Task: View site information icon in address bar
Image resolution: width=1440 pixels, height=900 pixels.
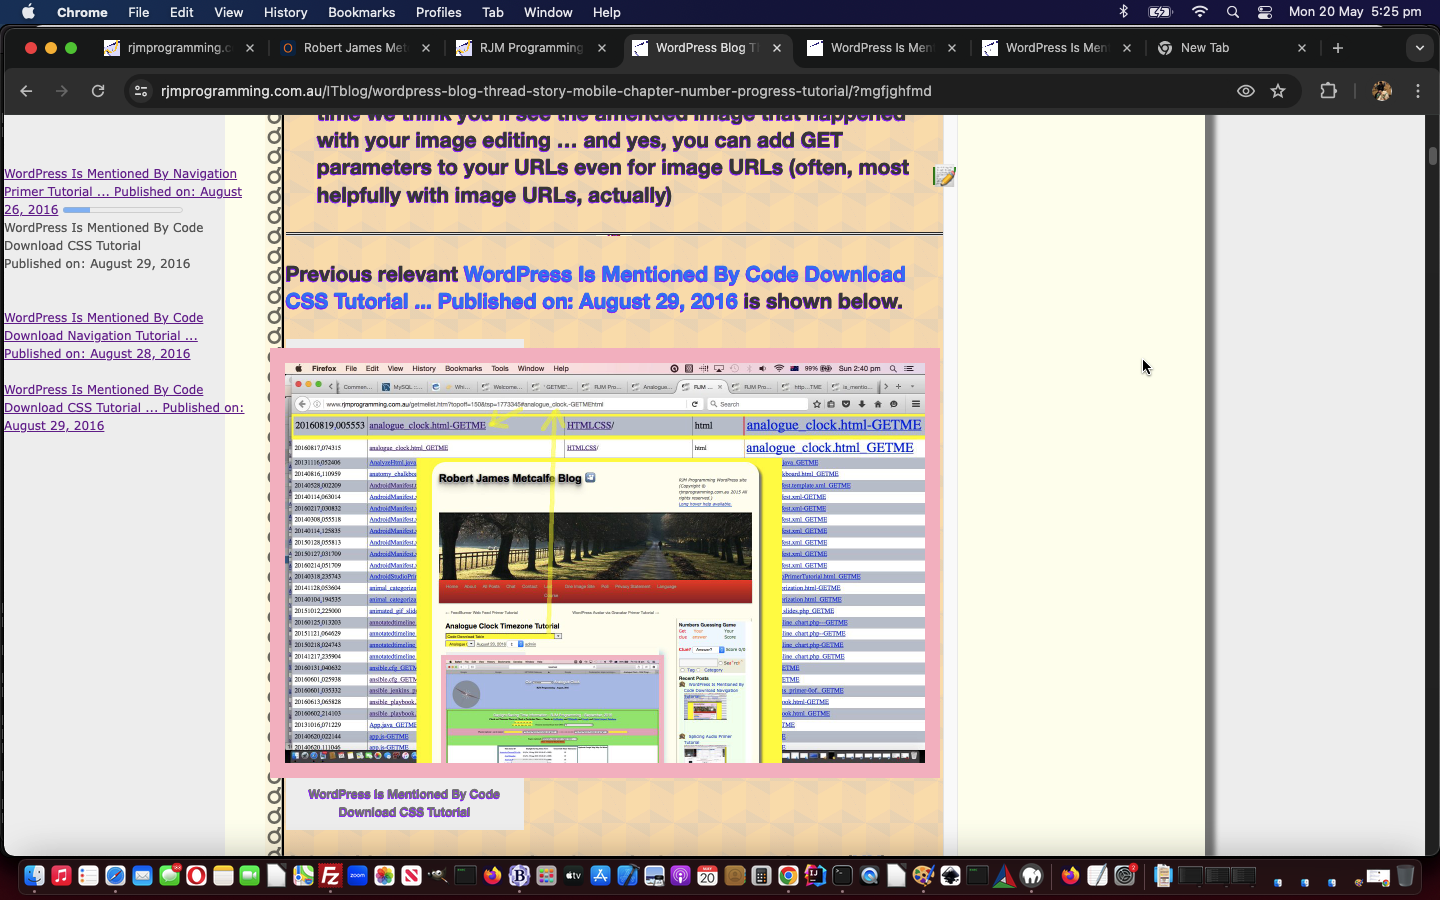Action: (x=141, y=91)
